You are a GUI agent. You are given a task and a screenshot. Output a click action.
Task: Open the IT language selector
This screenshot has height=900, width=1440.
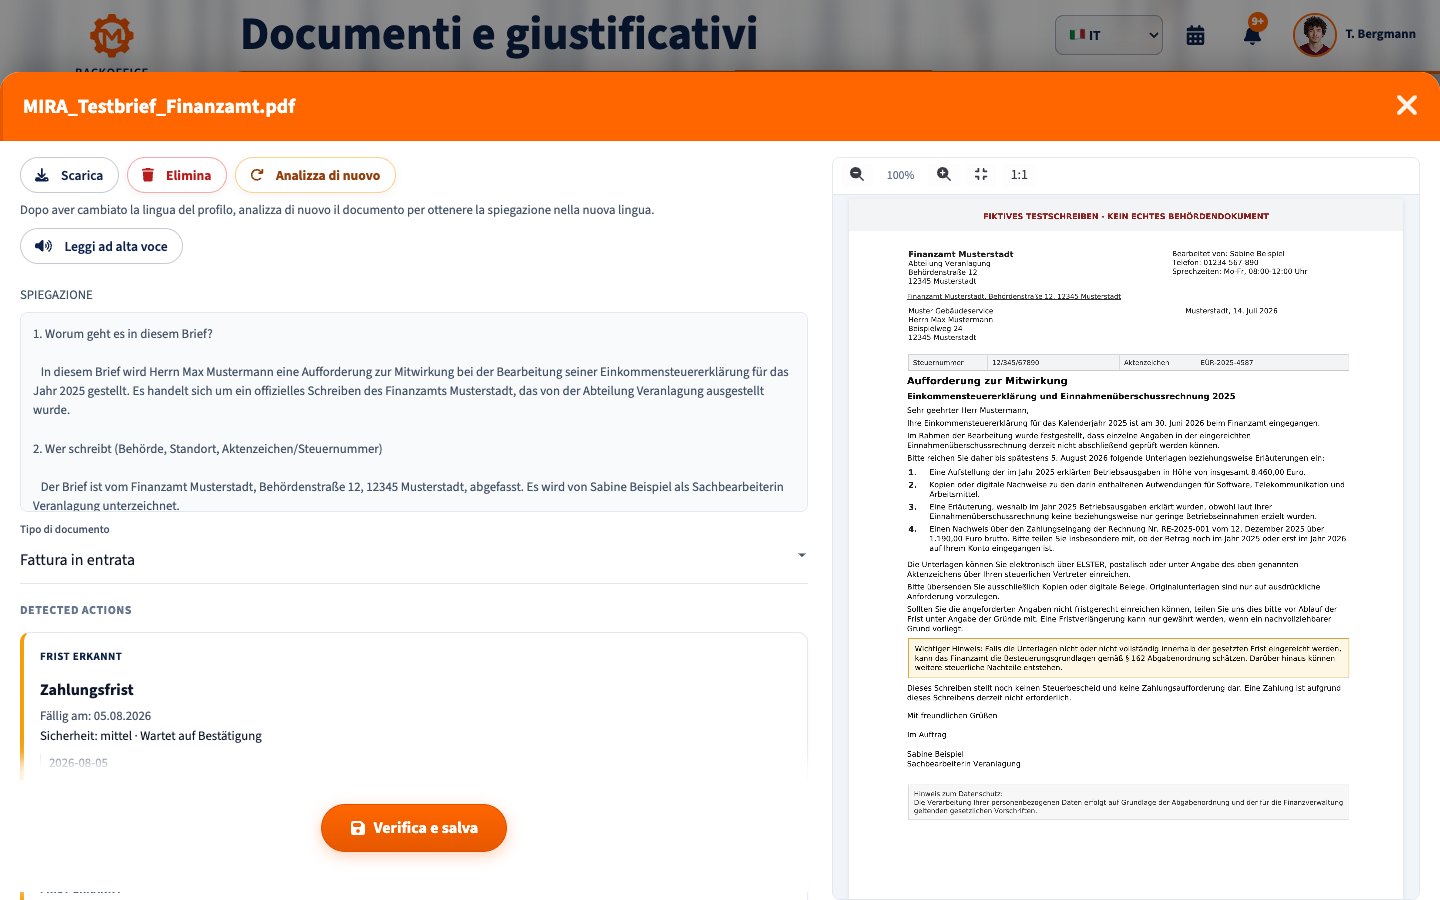click(x=1109, y=35)
